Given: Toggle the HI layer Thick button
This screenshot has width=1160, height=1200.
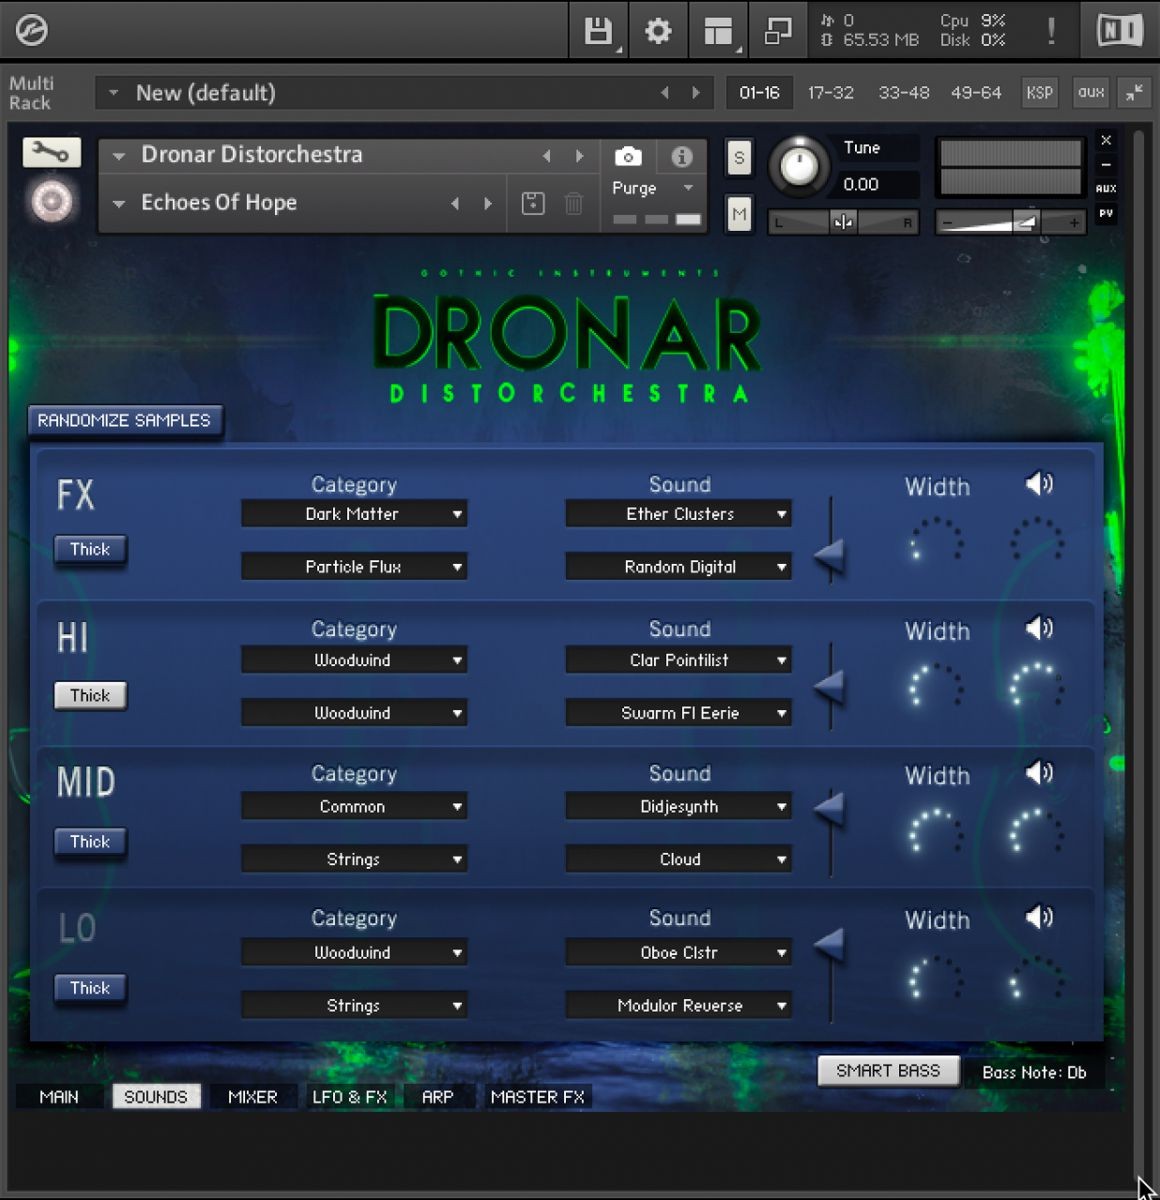Looking at the screenshot, I should click(90, 695).
